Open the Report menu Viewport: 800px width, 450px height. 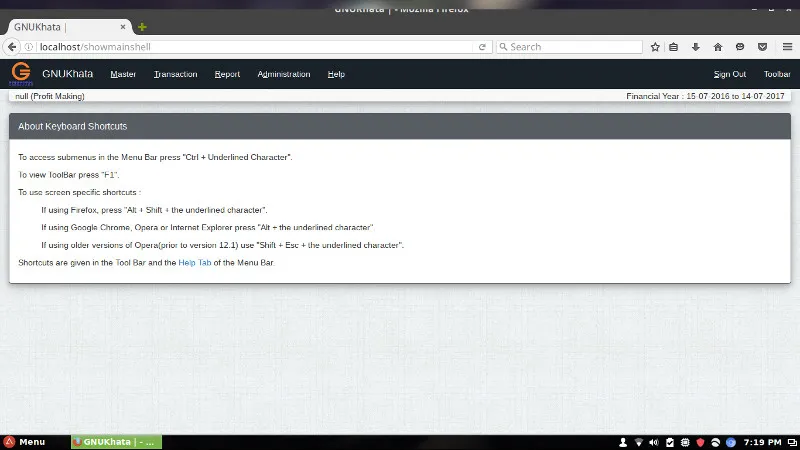[227, 74]
